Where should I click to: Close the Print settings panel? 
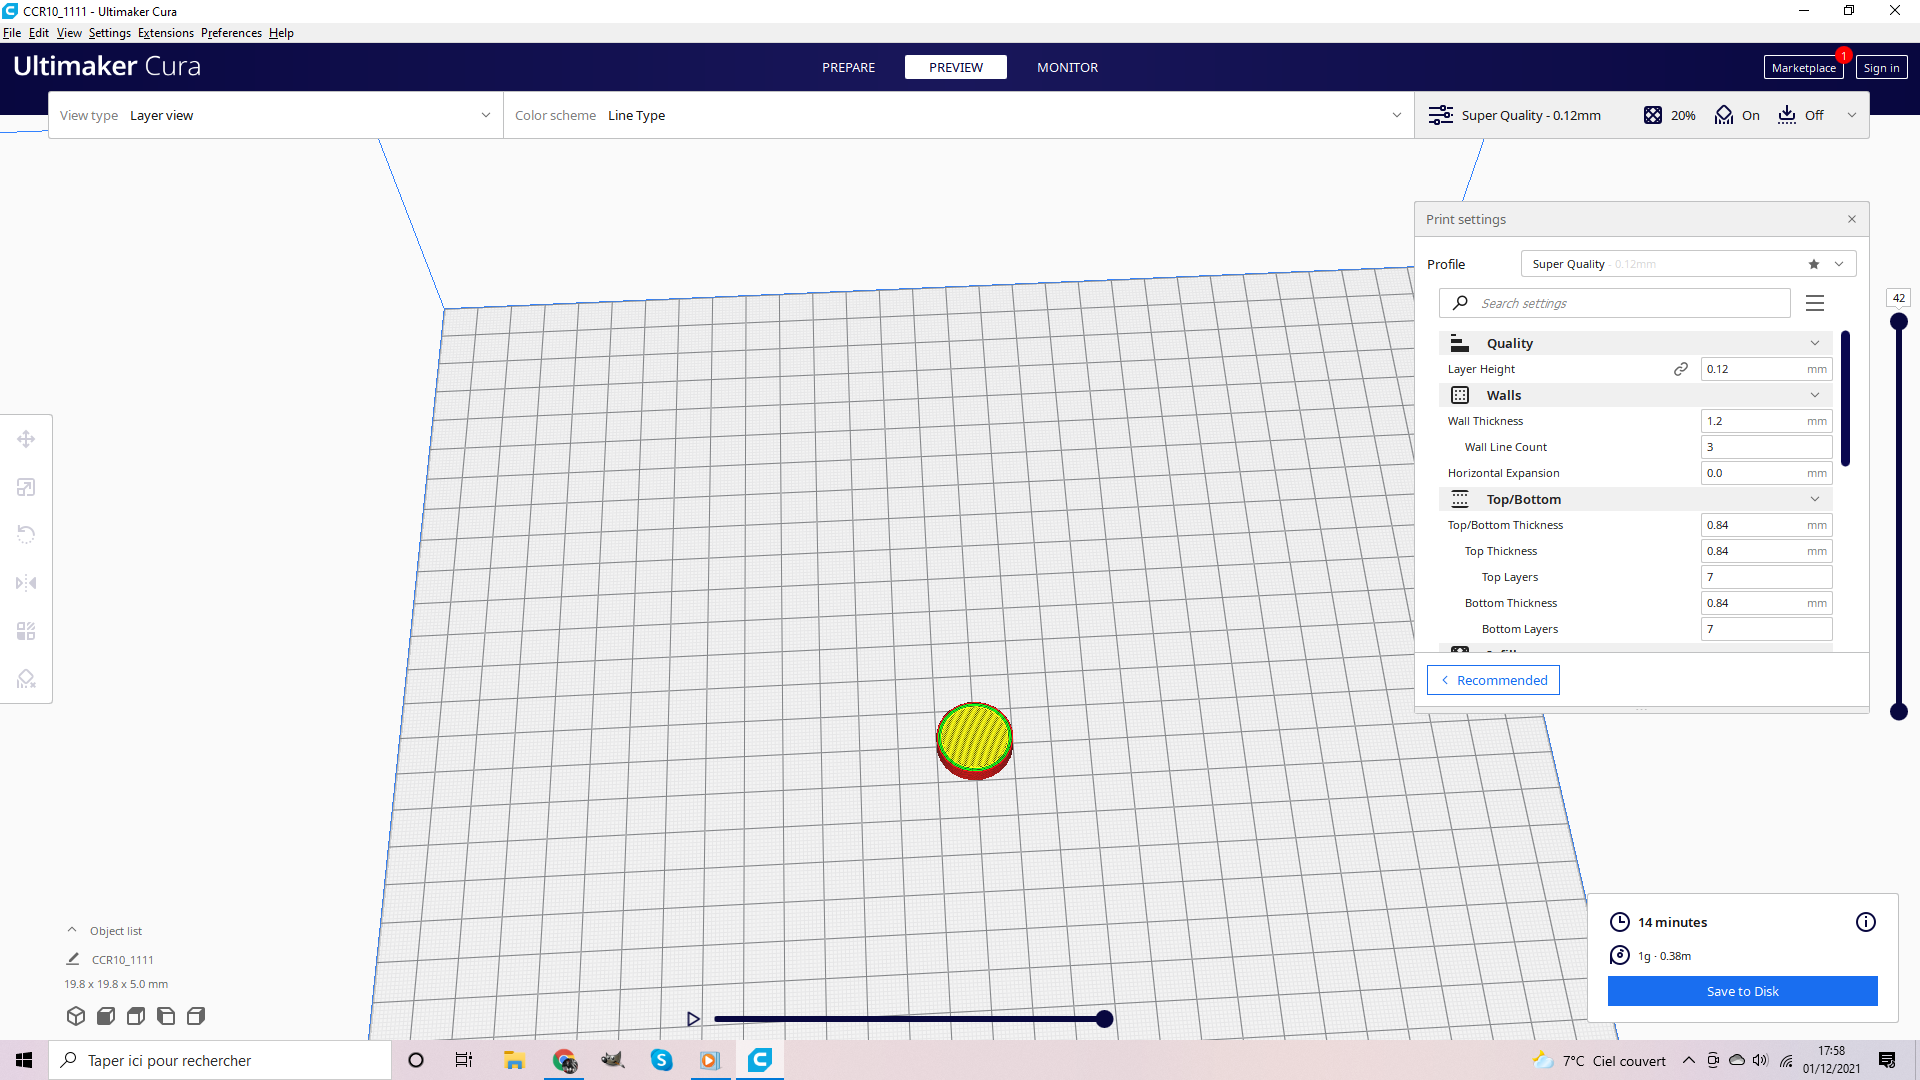[1852, 219]
